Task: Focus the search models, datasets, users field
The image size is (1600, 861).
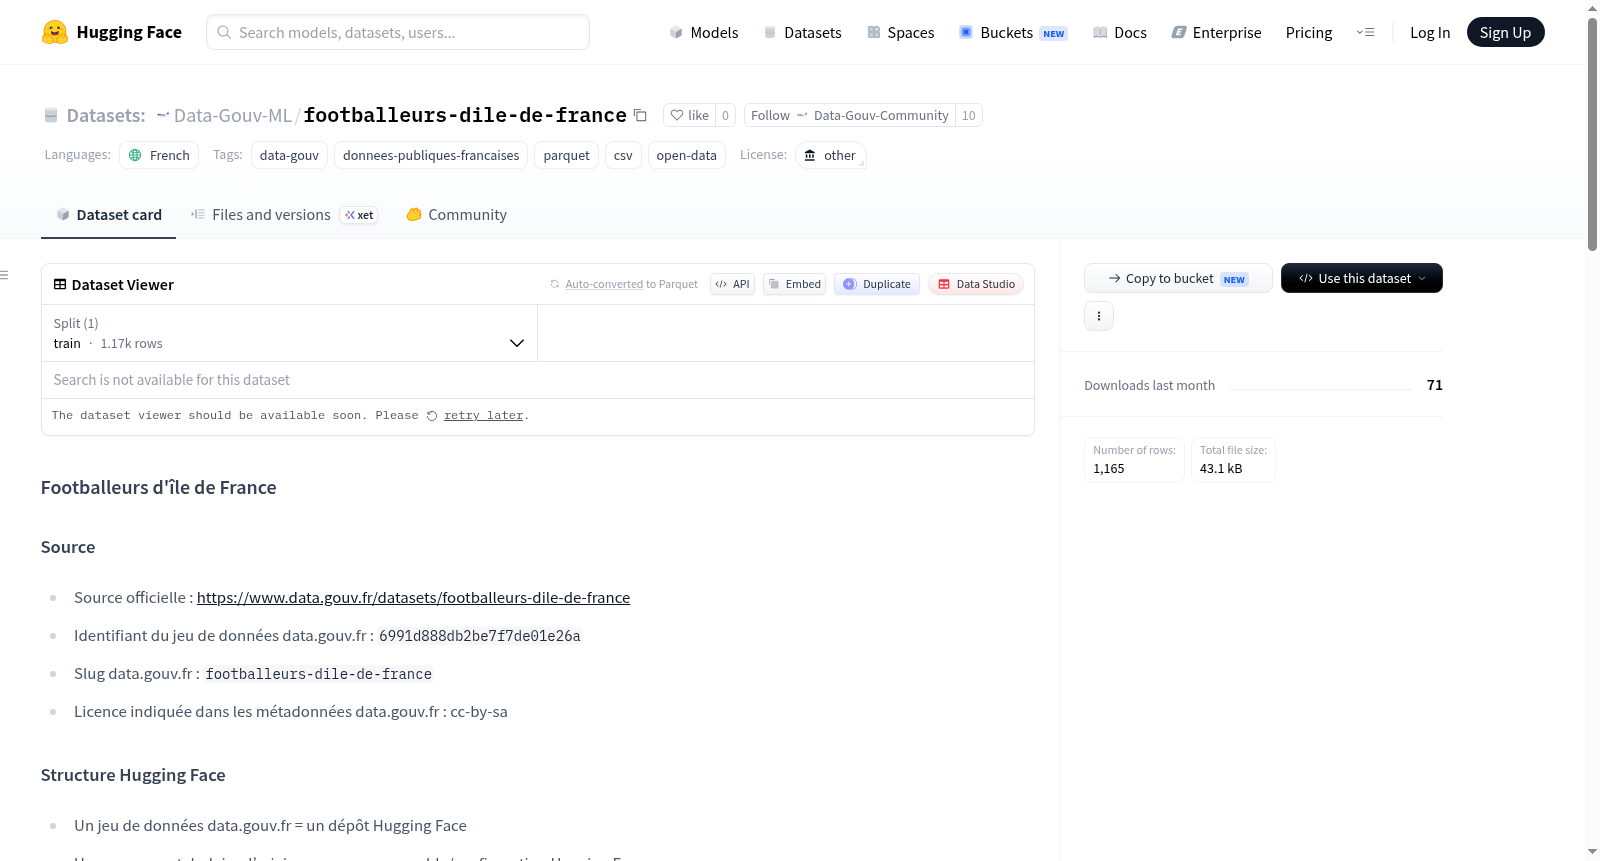Action: (398, 32)
